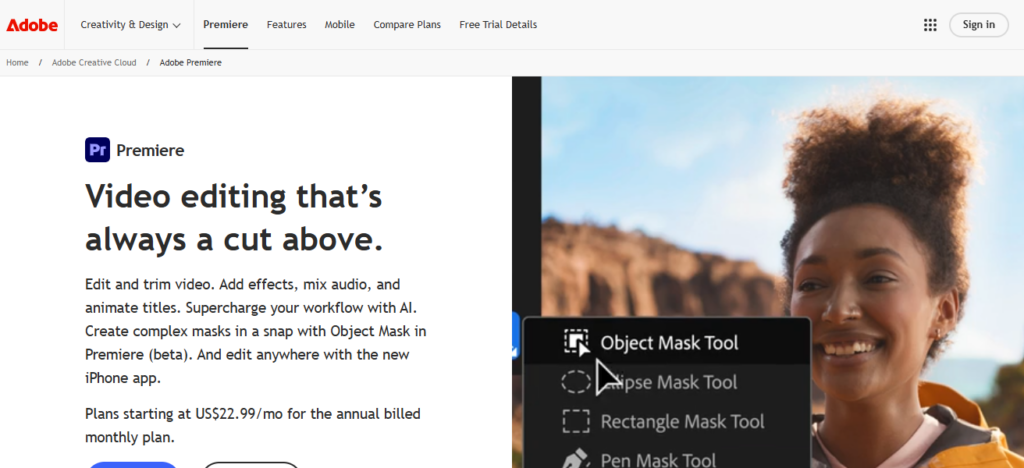1024x468 pixels.
Task: Select Pen Mask Tool label in hero image
Action: [658, 460]
